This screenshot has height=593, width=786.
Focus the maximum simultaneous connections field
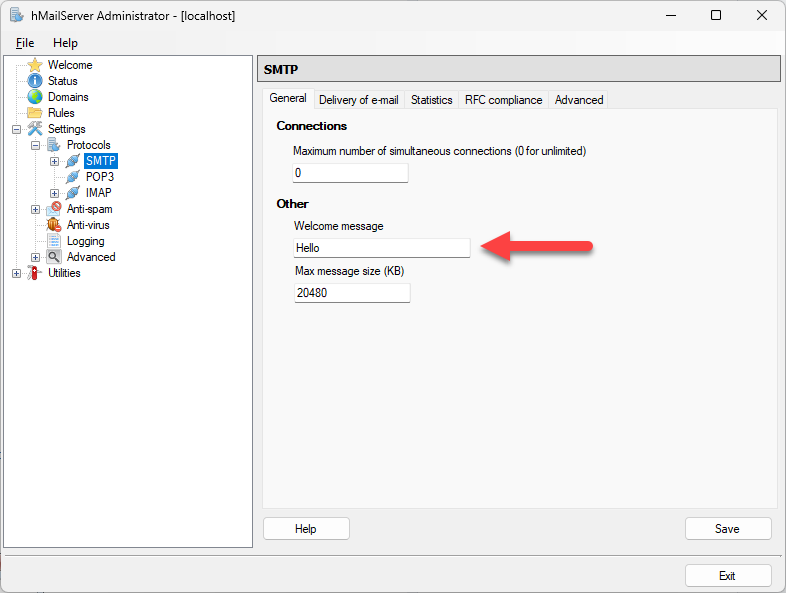[350, 173]
